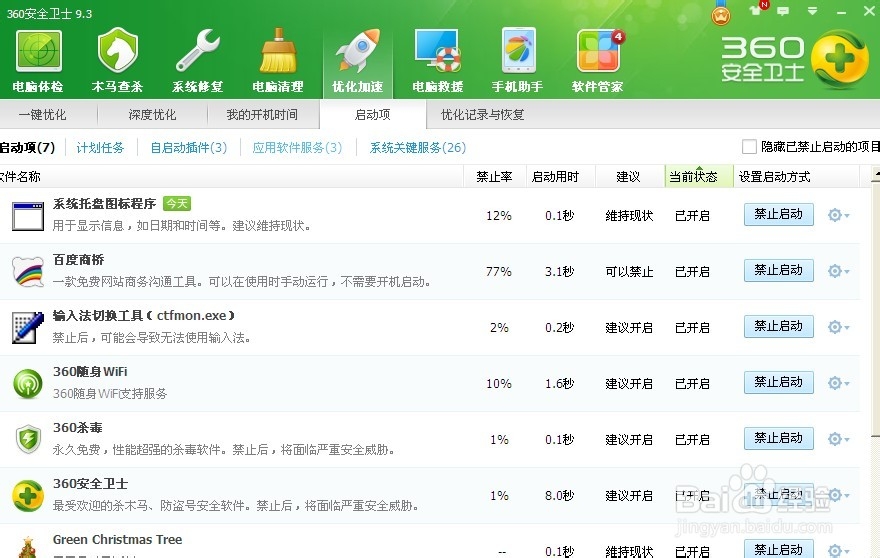Screen dimensions: 880x558
Task: Expand gear options for 系统托盘图标程序
Action: [838, 215]
